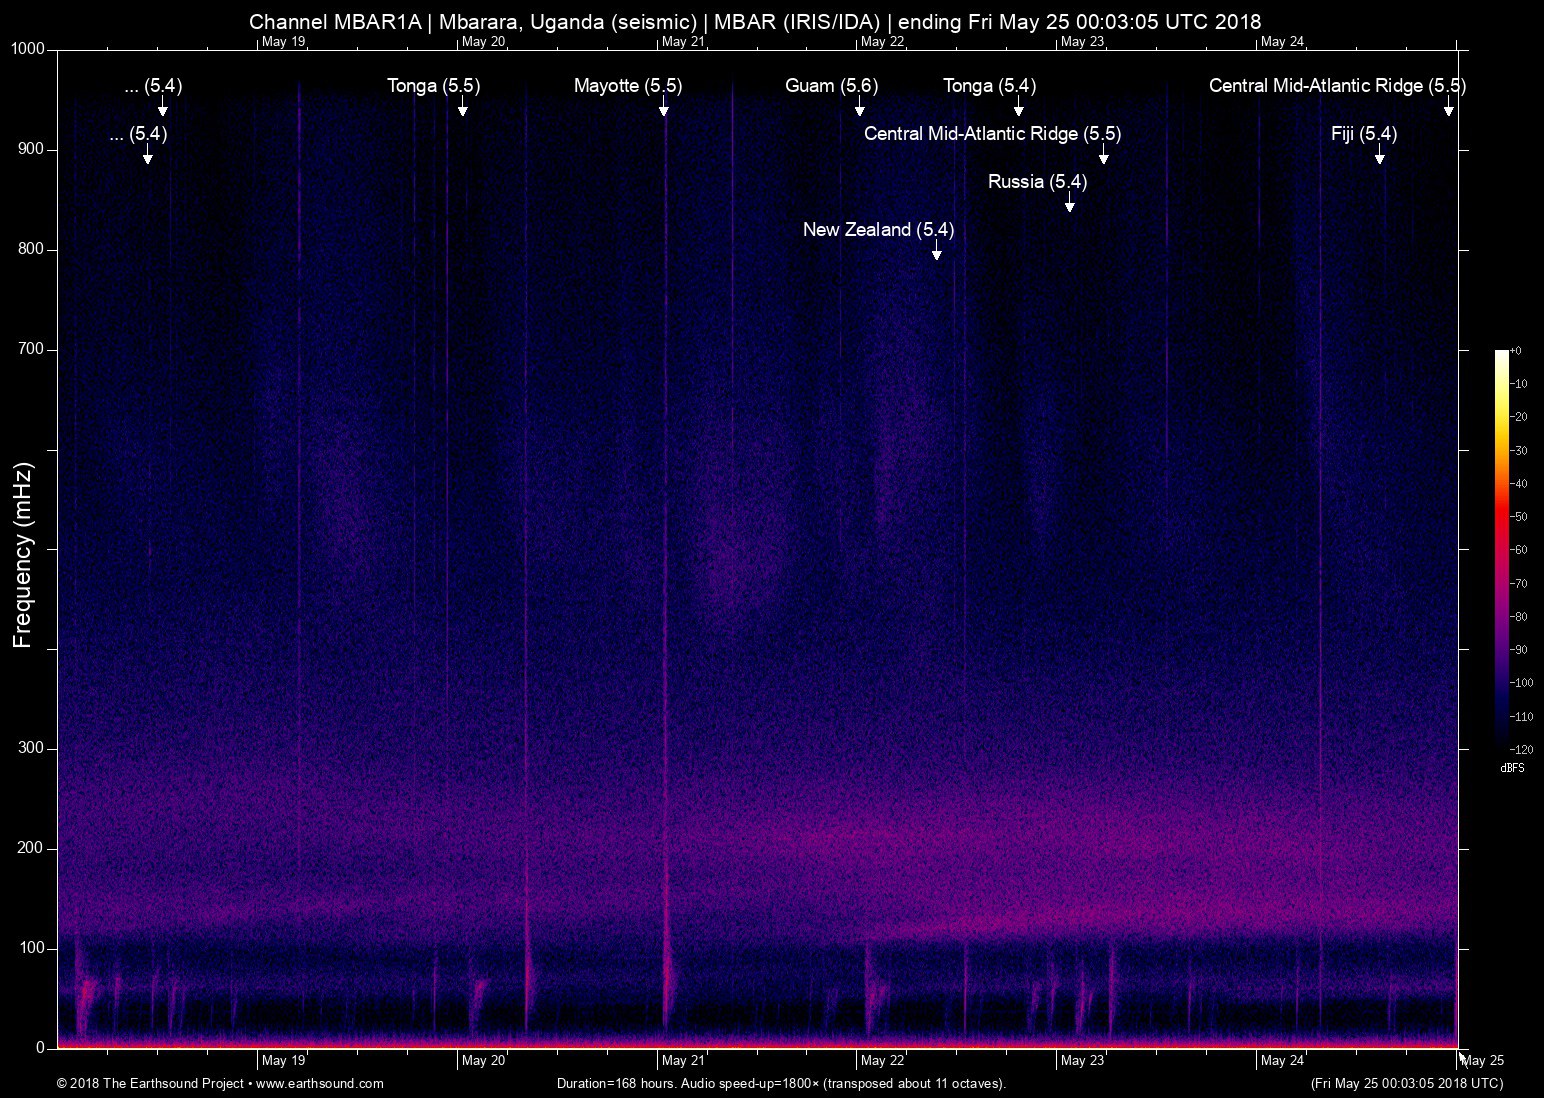Click the arrow marker beneath Mayotte (5.5)
1544x1098 pixels.
(x=663, y=108)
